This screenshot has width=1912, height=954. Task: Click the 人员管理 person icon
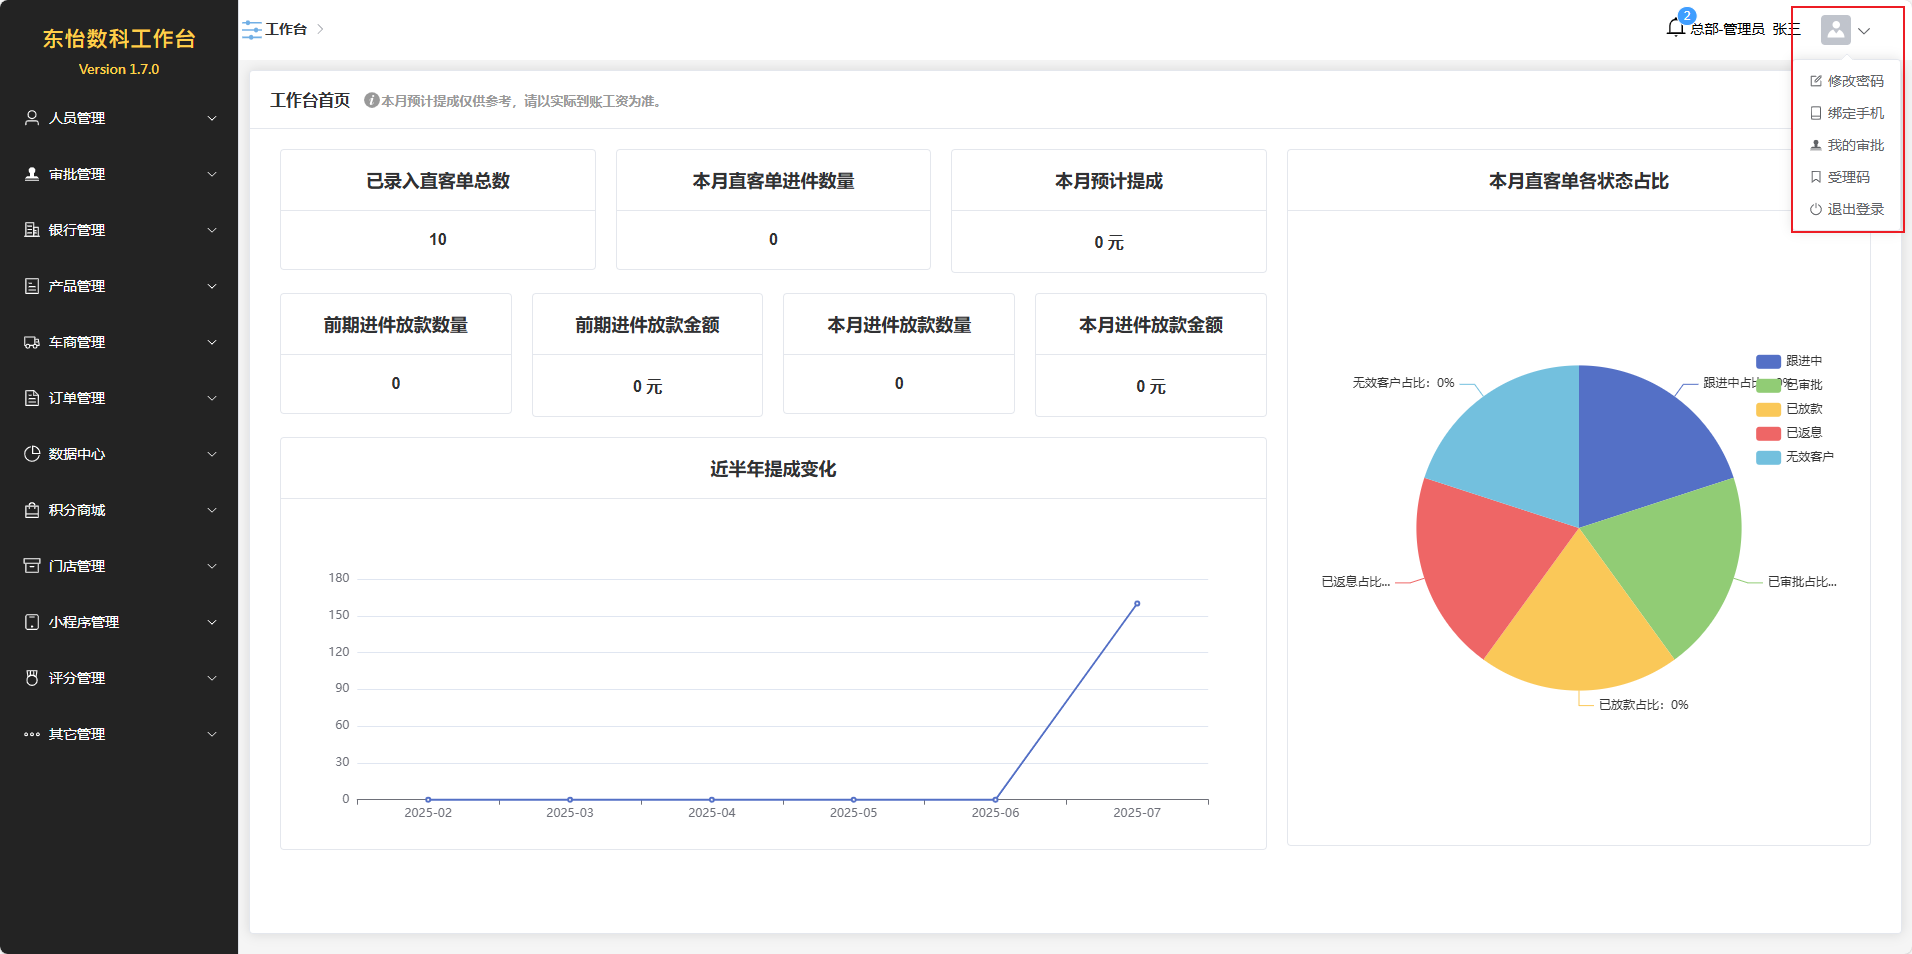click(32, 118)
